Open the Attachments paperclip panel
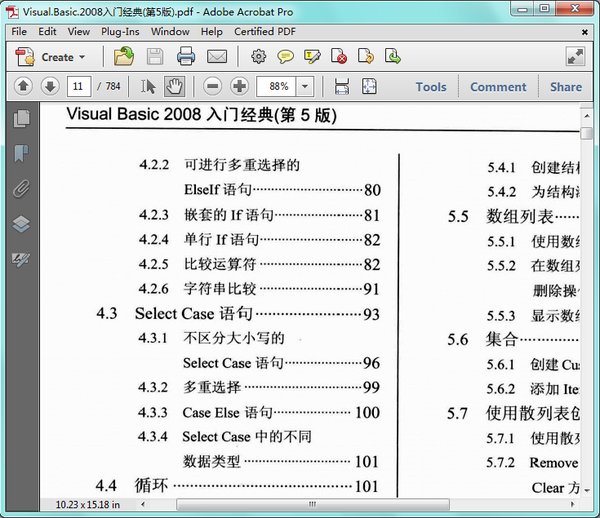 (x=21, y=189)
